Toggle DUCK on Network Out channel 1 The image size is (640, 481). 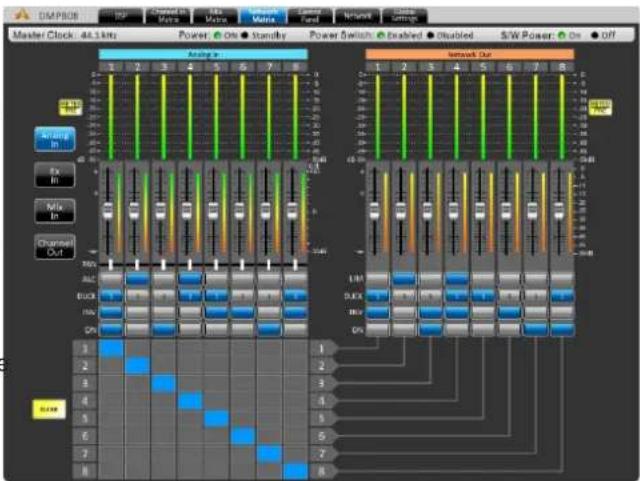tap(378, 296)
